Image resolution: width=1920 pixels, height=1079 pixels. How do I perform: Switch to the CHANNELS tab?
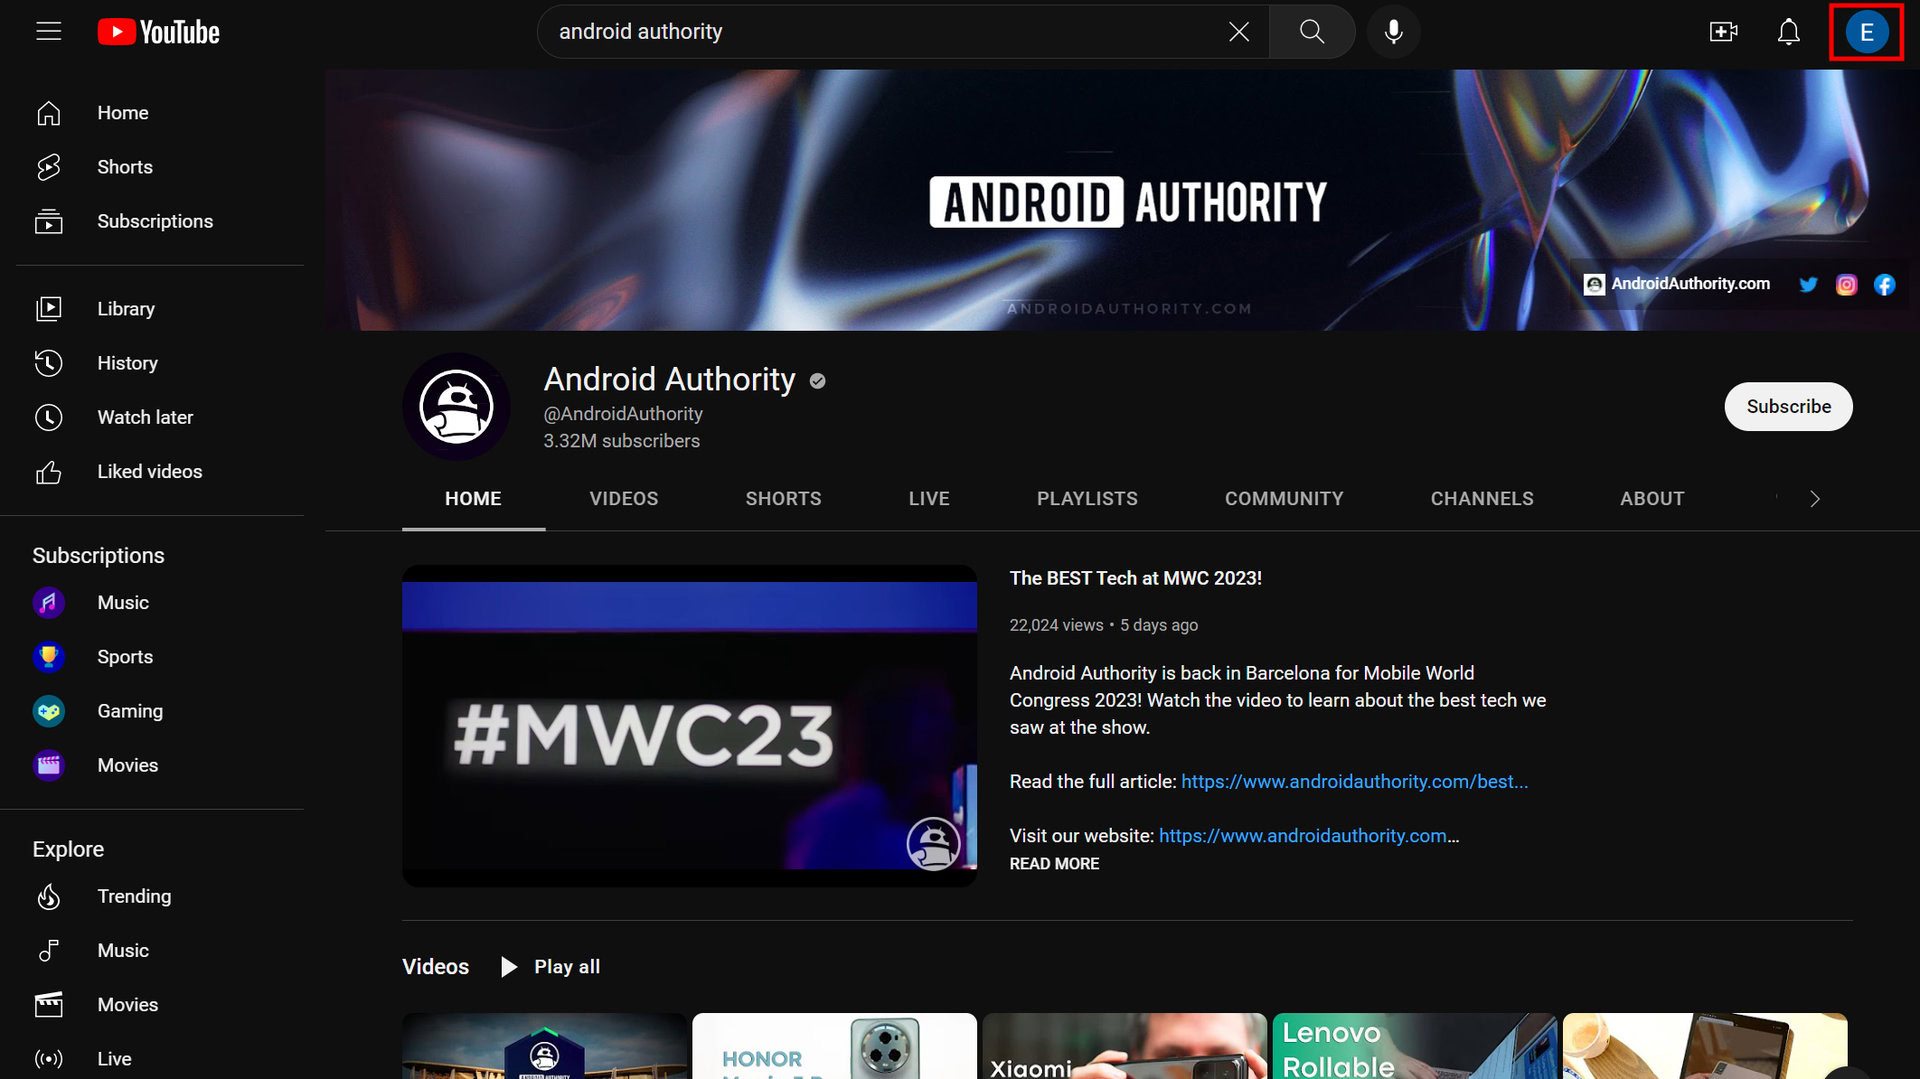tap(1482, 499)
